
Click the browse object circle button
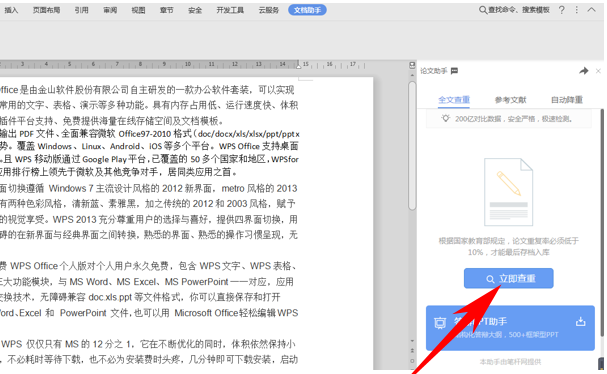pyautogui.click(x=412, y=361)
